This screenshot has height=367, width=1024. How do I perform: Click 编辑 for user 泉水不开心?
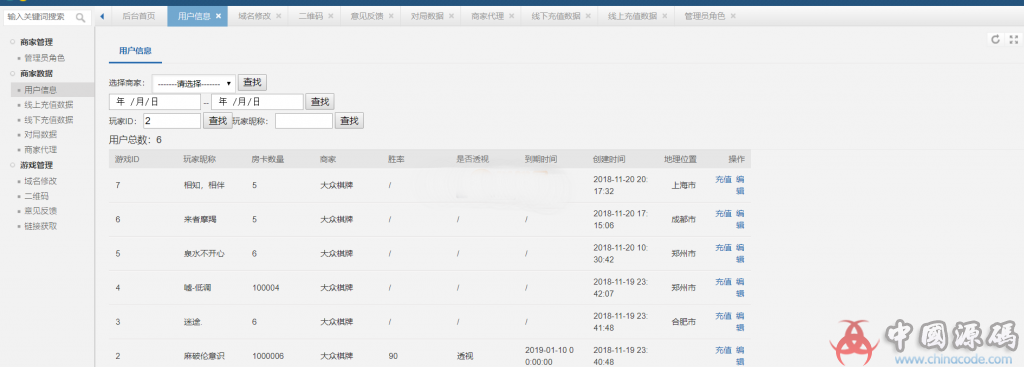coord(740,253)
